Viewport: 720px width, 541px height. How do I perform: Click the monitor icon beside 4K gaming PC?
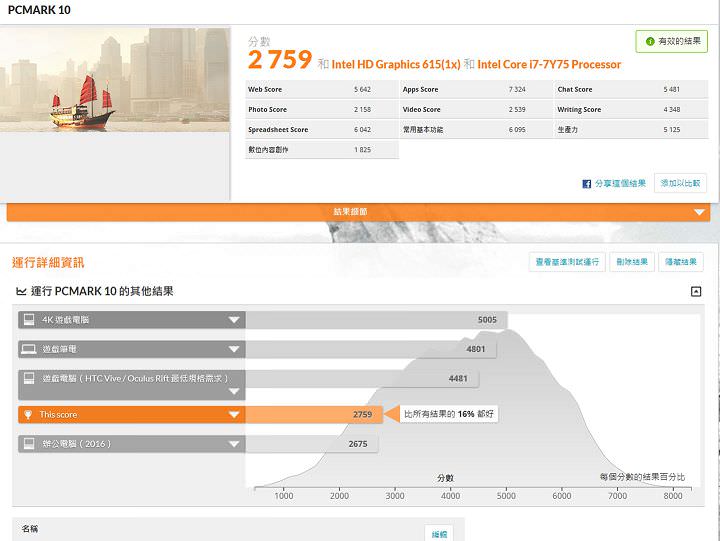coord(29,320)
